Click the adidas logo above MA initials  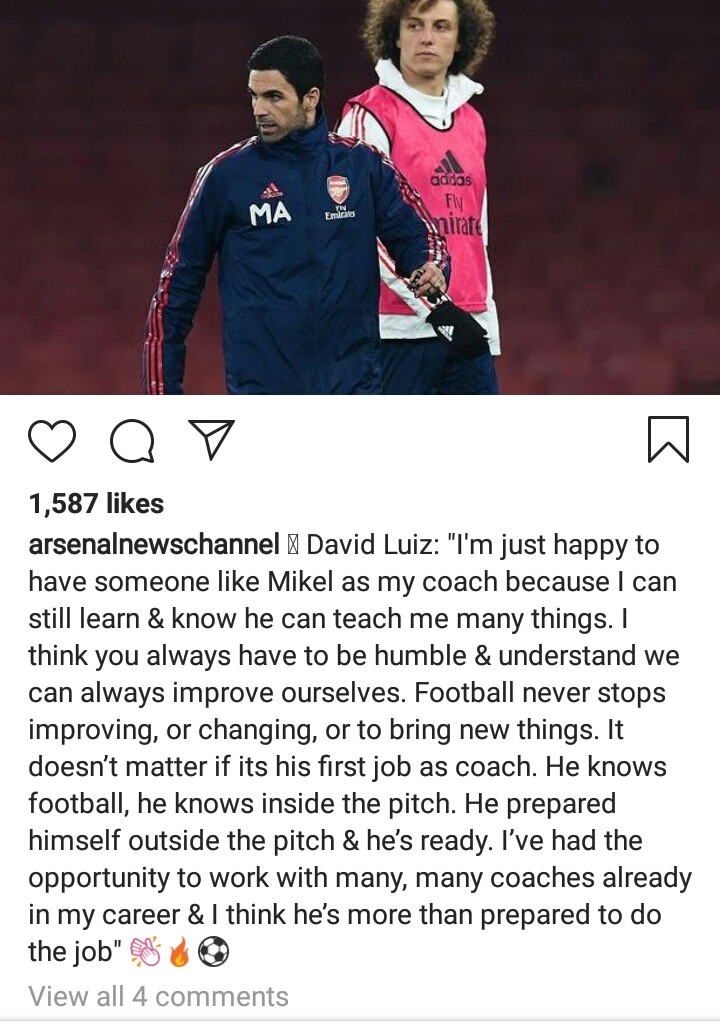point(271,190)
